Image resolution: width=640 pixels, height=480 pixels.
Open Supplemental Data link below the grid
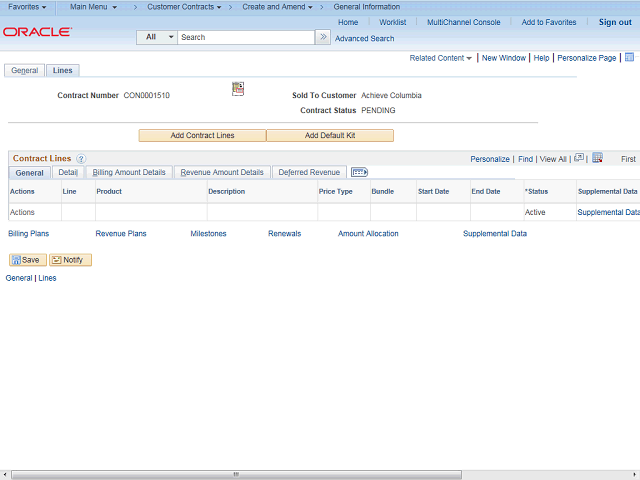(495, 233)
